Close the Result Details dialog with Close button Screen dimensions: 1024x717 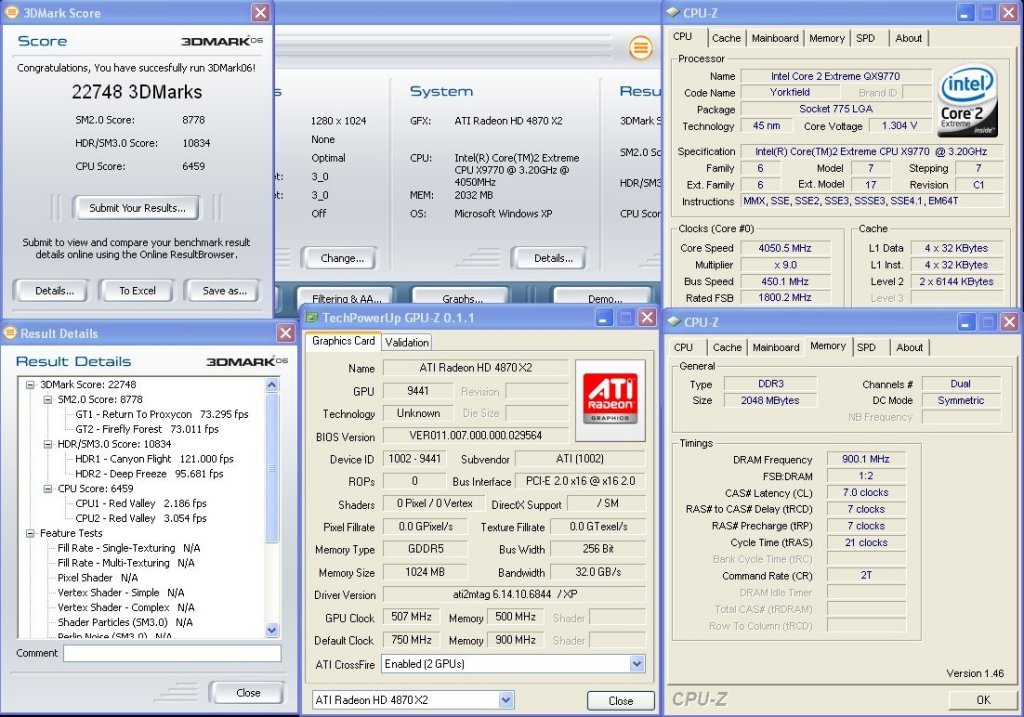pyautogui.click(x=248, y=693)
